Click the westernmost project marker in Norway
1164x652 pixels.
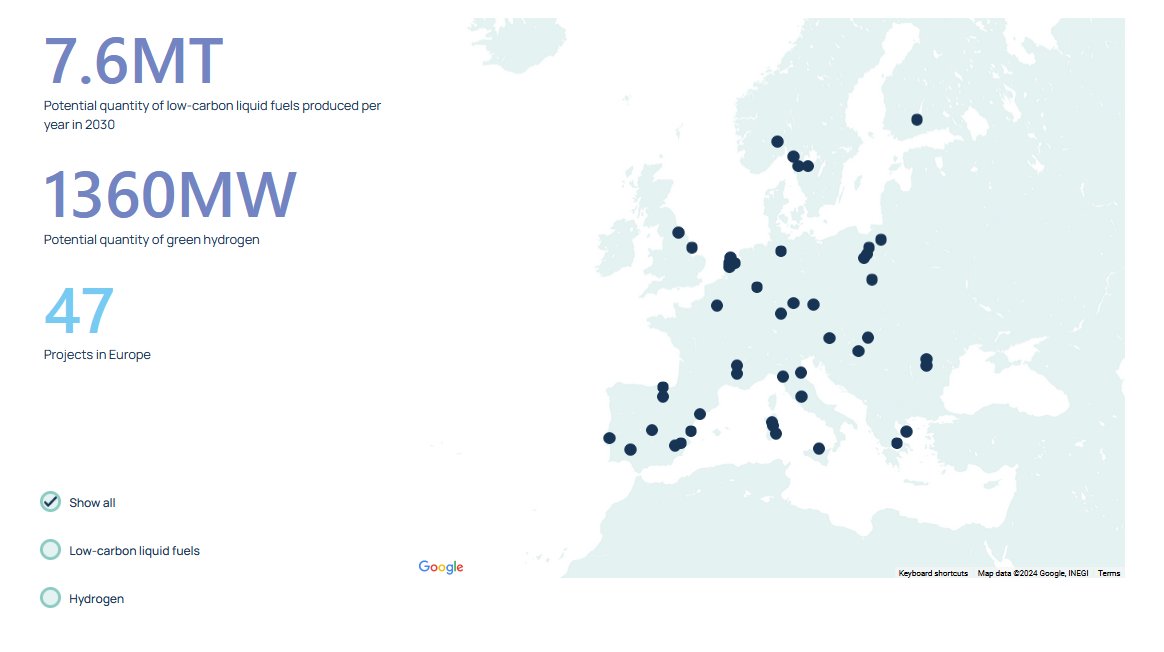[x=777, y=141]
